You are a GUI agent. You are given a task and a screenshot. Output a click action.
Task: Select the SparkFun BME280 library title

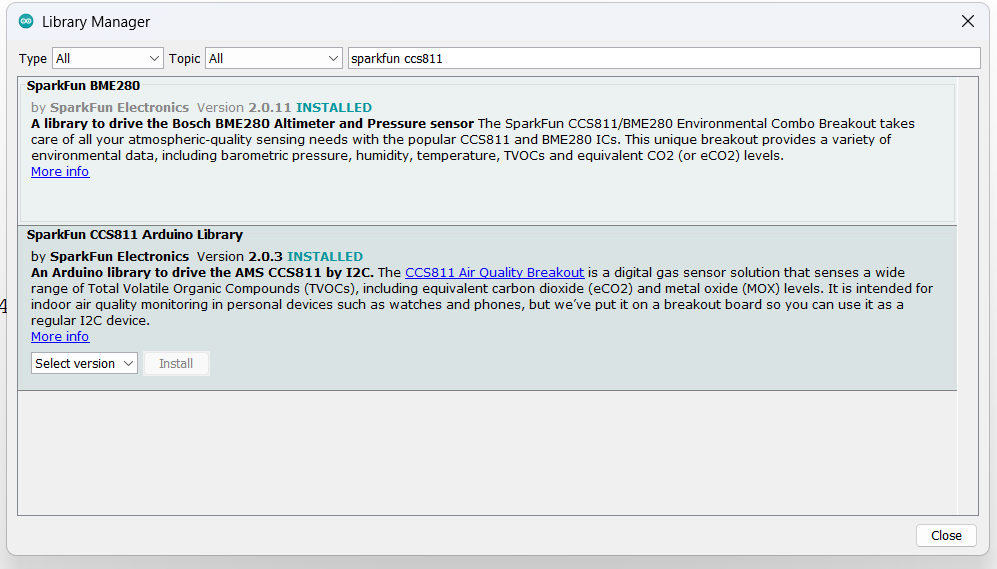coord(83,85)
